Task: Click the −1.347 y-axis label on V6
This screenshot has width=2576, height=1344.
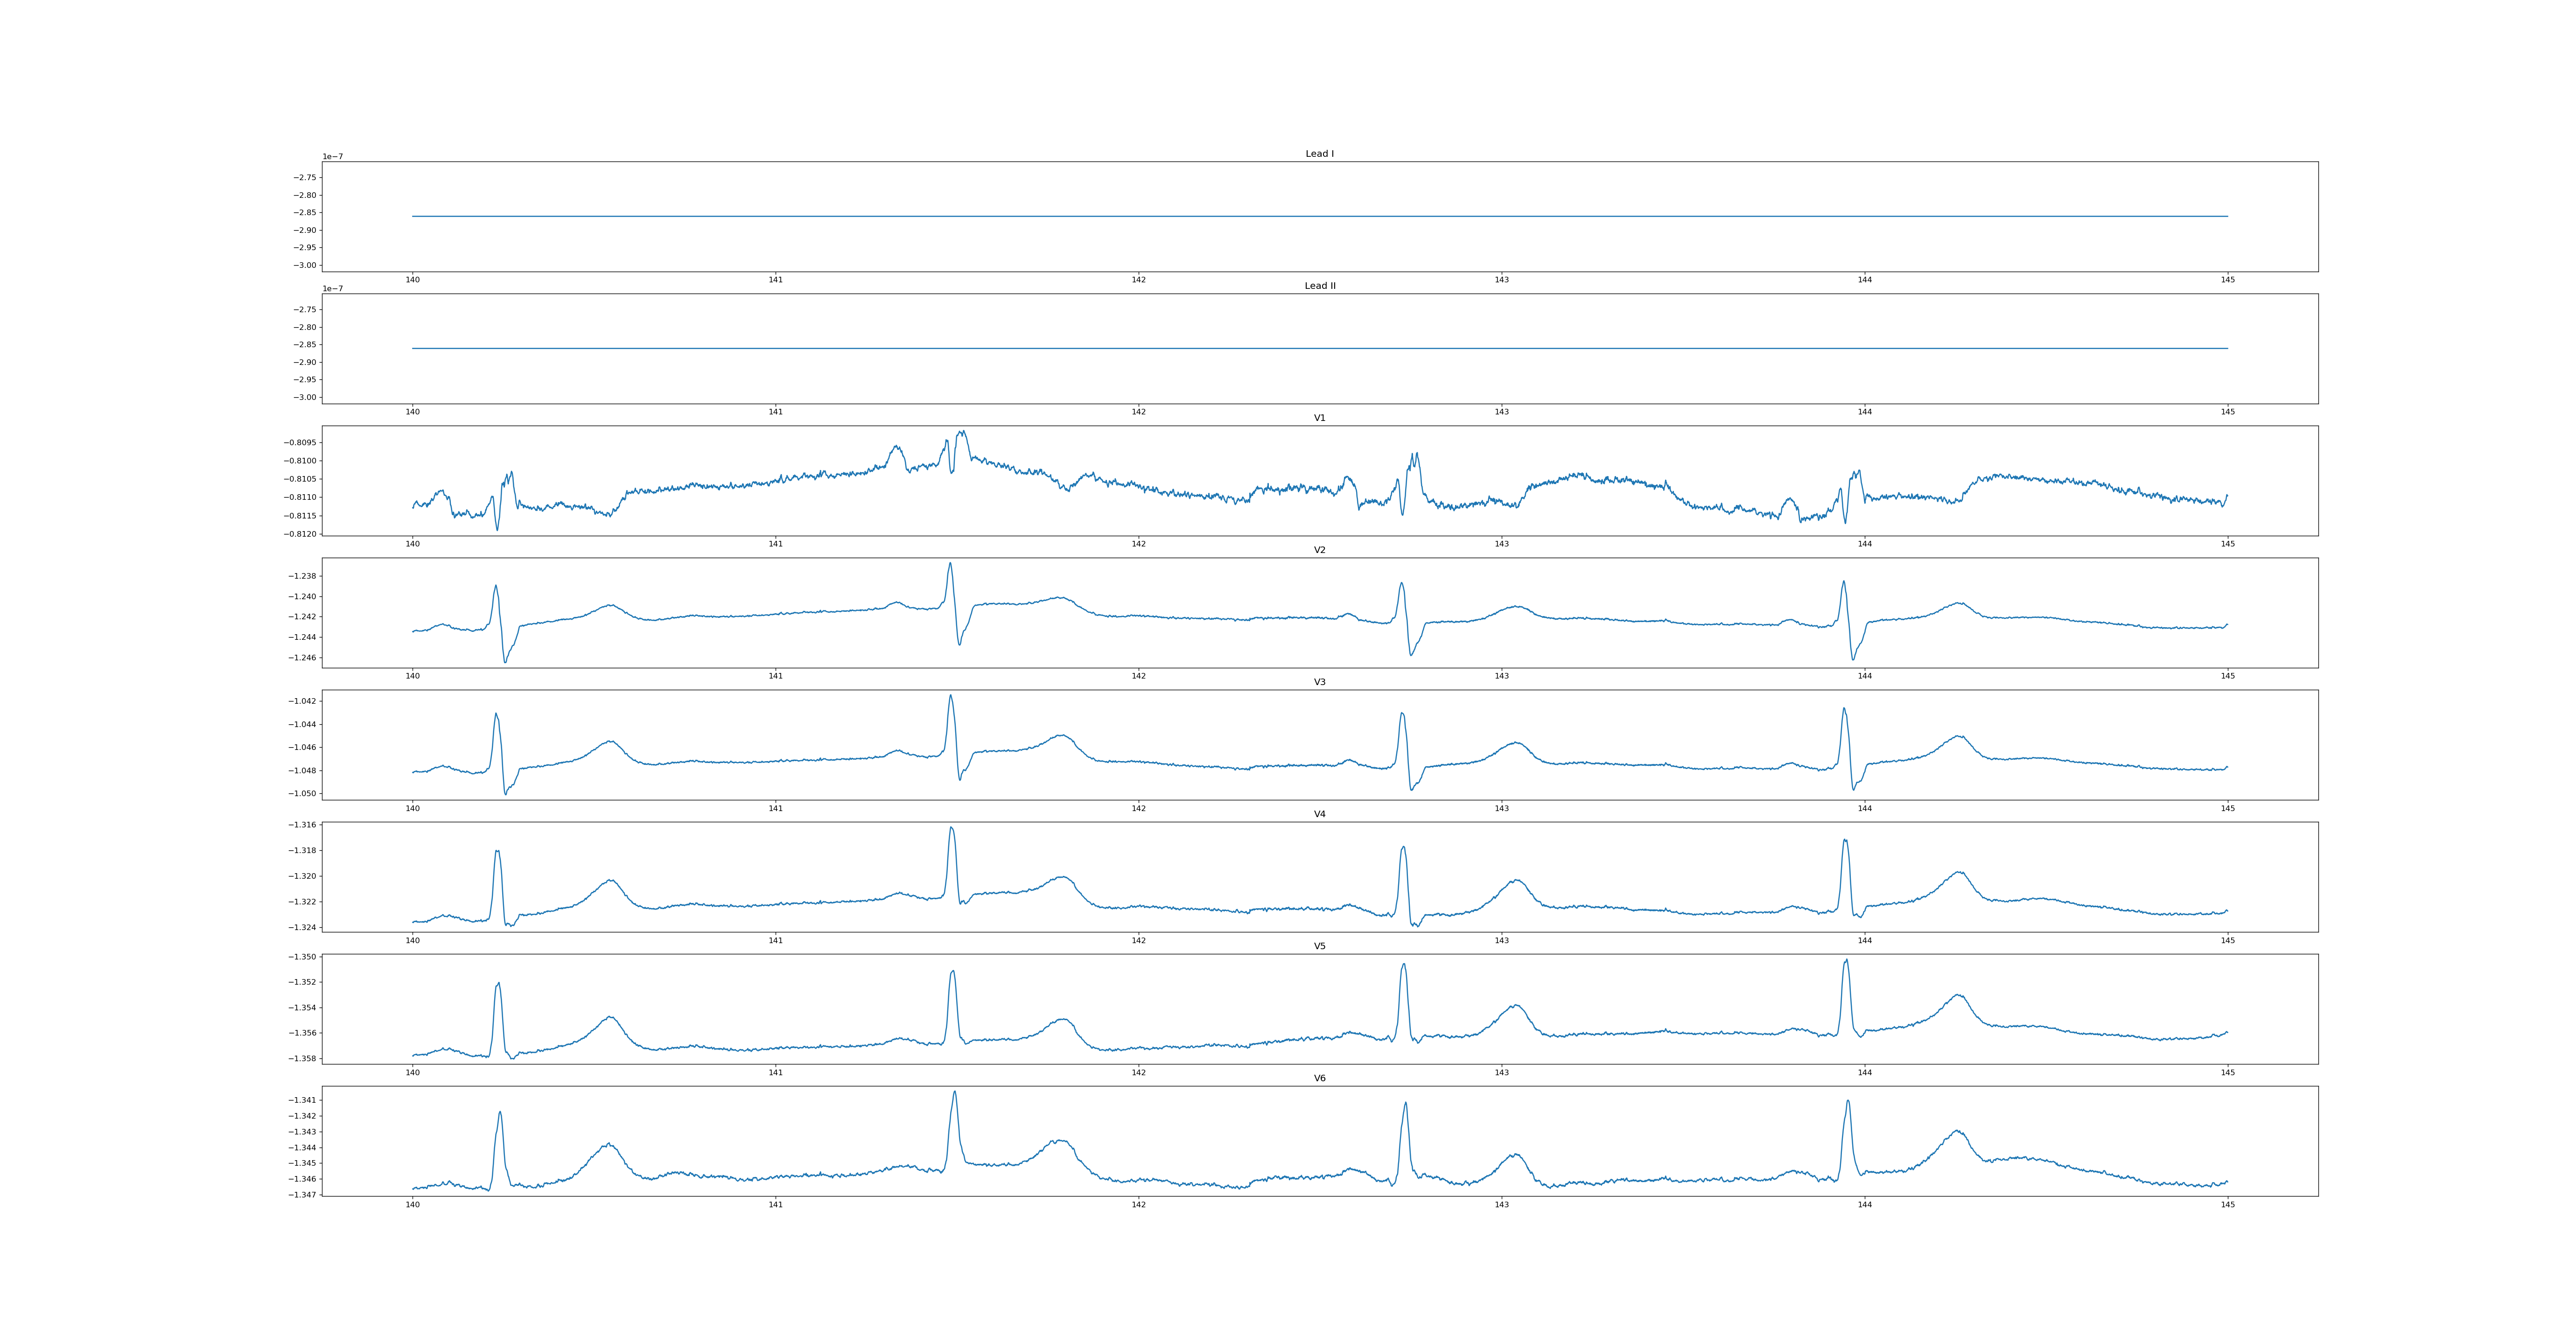Action: [302, 1195]
